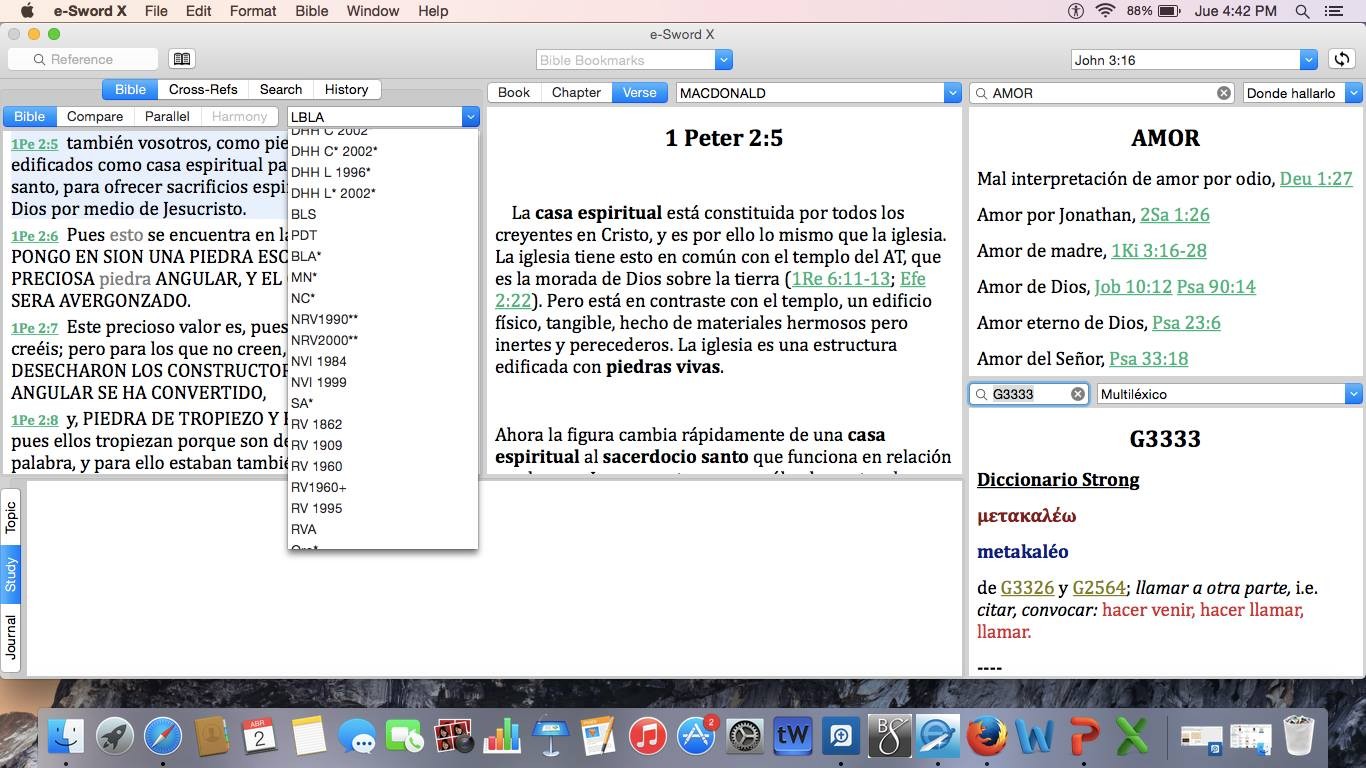Open Numbers from the dock
Screen dimensions: 1366x768
click(502, 738)
